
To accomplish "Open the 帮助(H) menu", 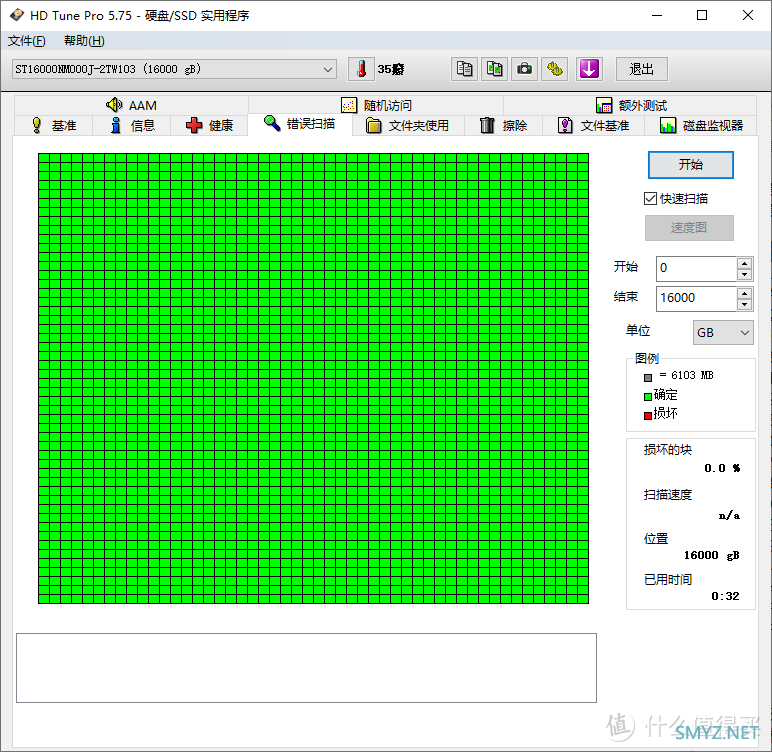I will point(84,41).
